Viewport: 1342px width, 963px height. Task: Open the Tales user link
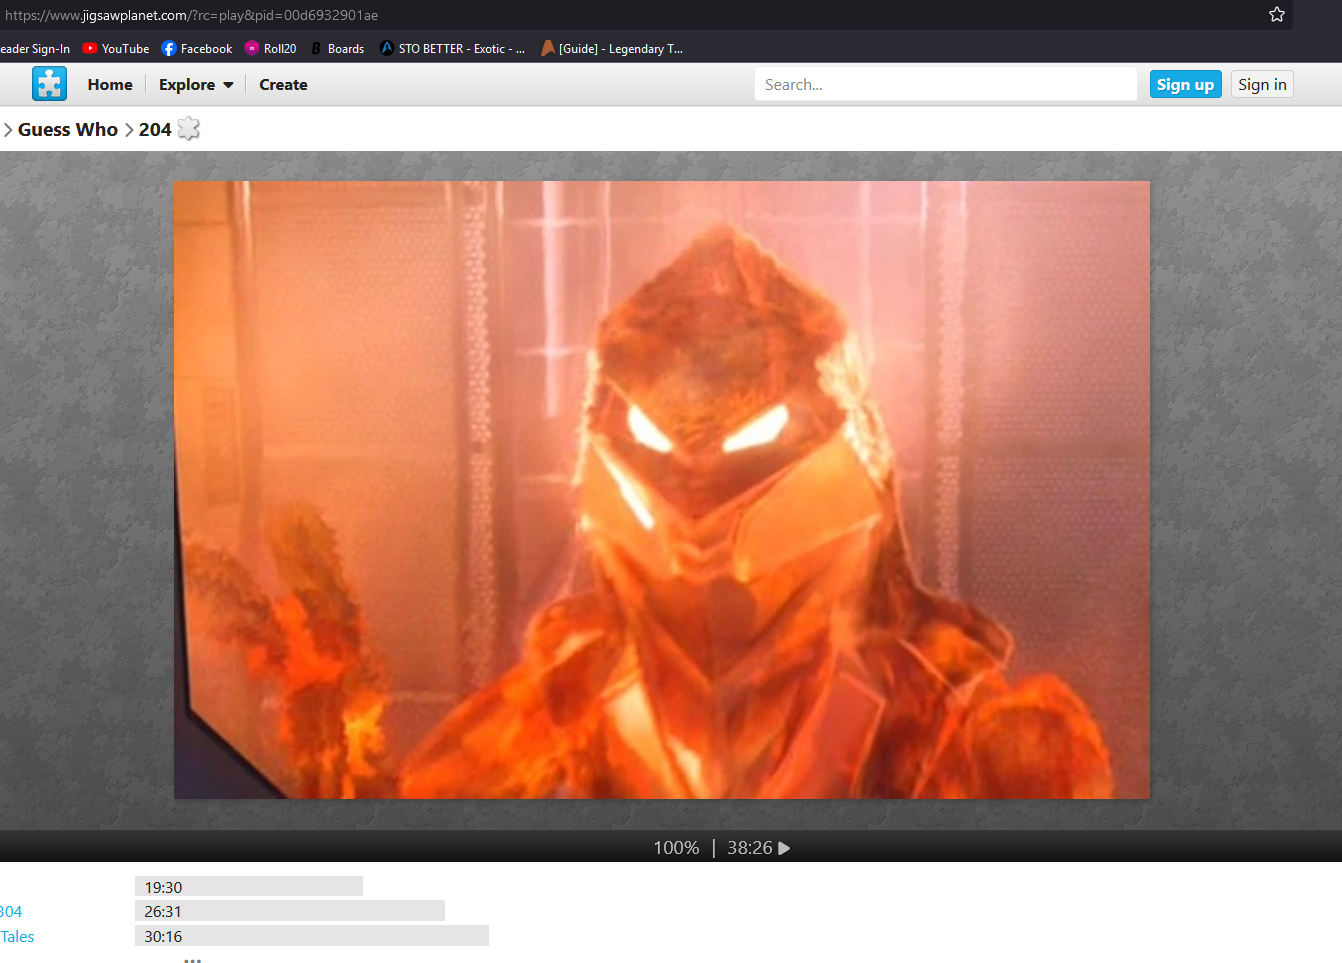pos(17,936)
